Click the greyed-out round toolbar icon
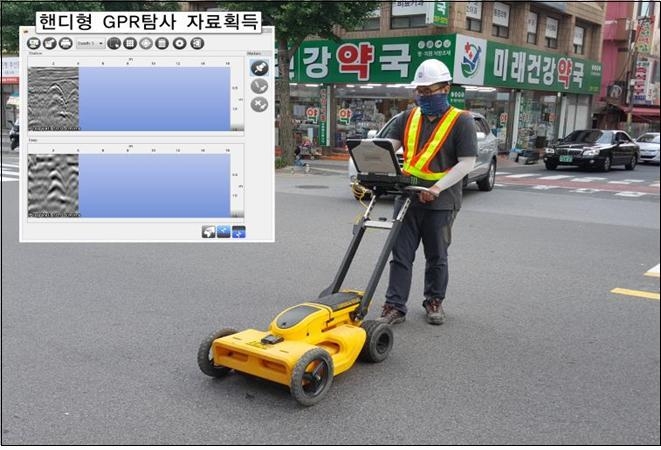661x450 pixels. click(146, 43)
